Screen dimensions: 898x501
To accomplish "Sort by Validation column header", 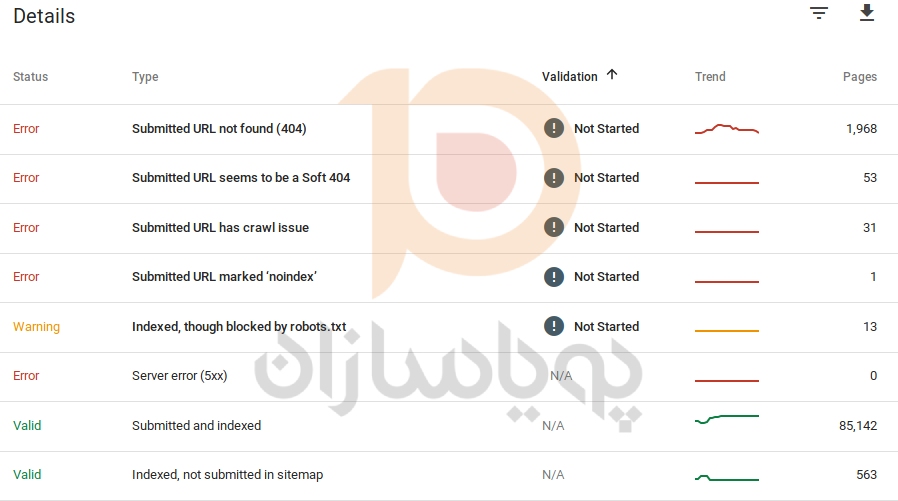I will 570,77.
